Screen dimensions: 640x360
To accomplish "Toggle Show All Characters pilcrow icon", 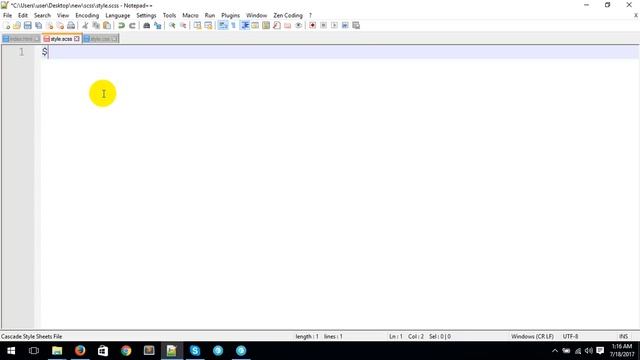I will click(233, 25).
